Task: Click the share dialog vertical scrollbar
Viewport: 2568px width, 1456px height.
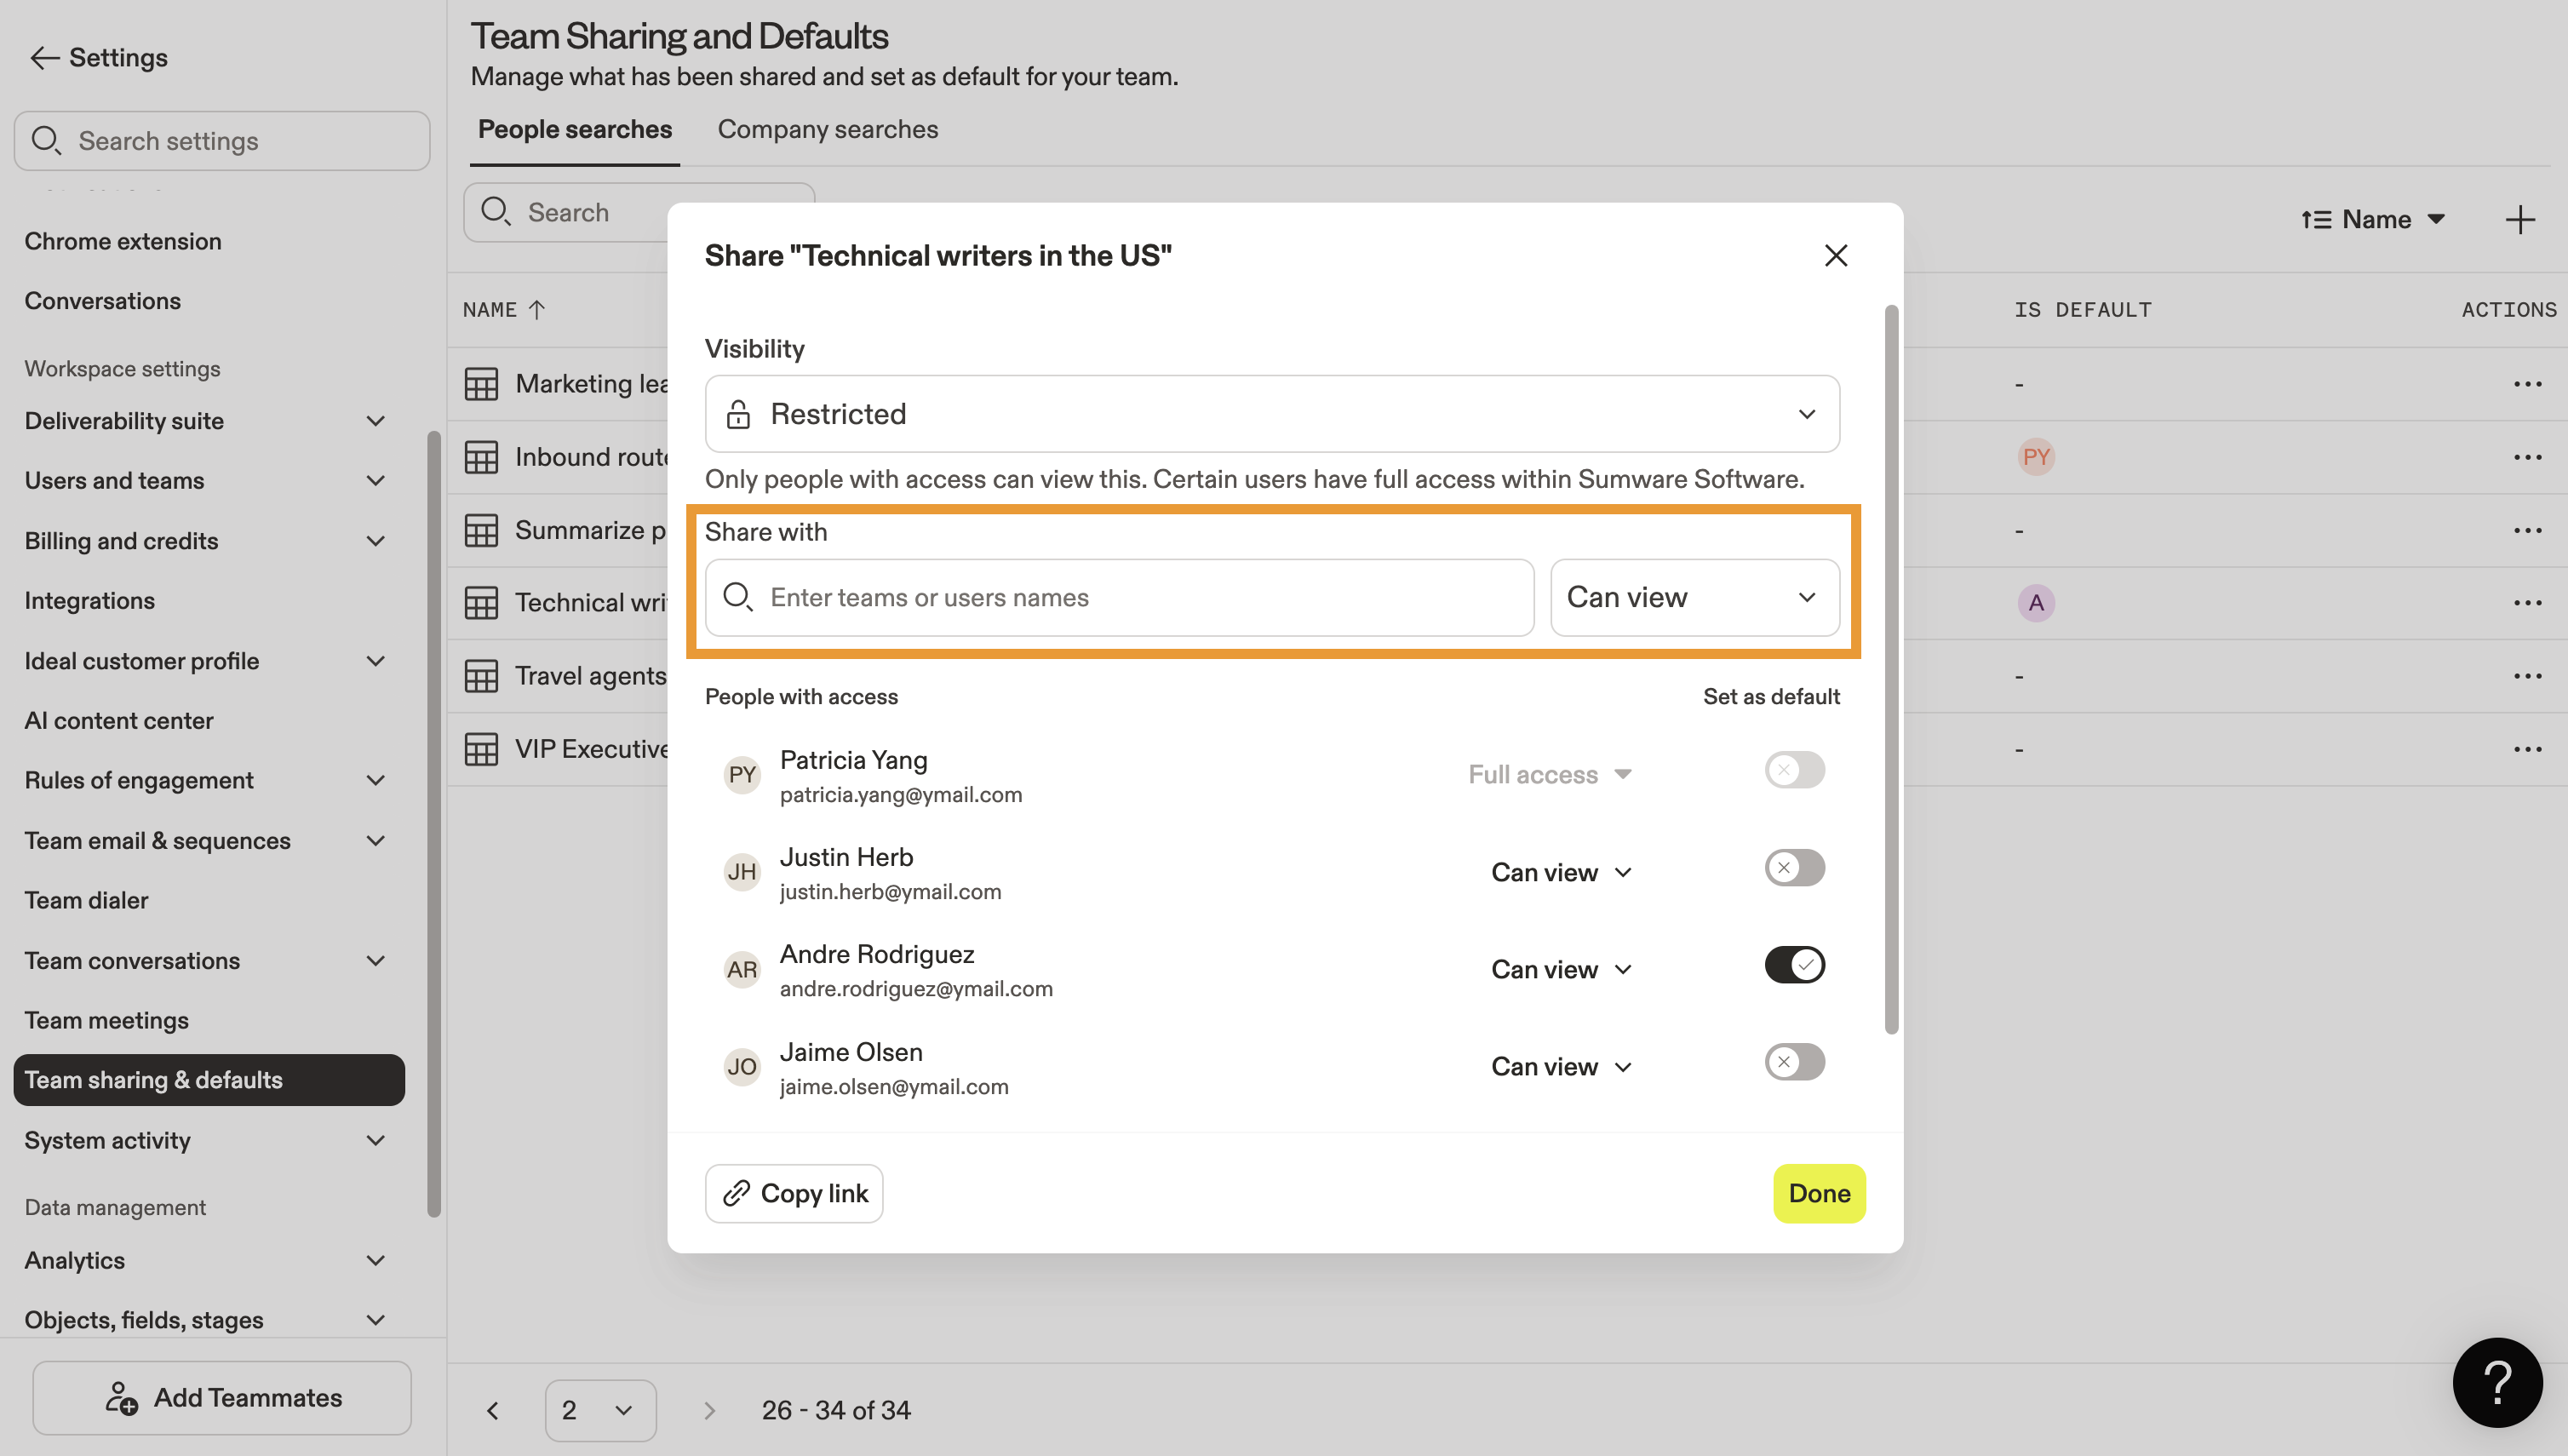Action: [x=1891, y=670]
